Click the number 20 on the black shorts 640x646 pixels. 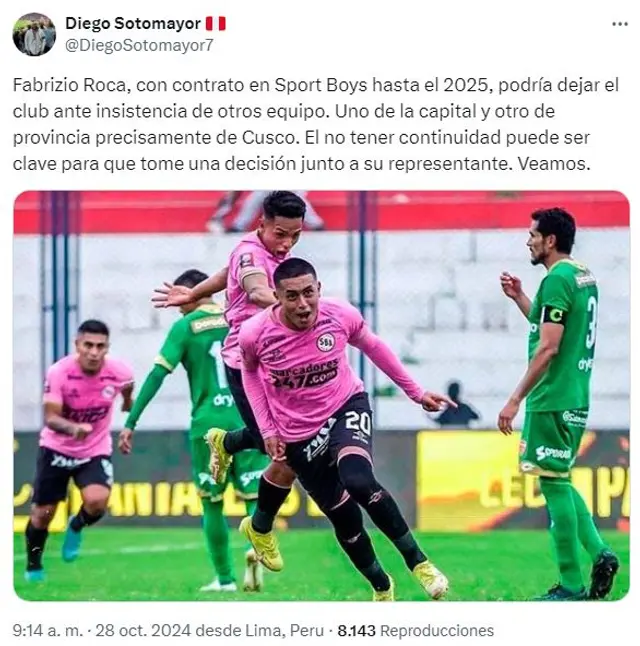click(x=358, y=423)
